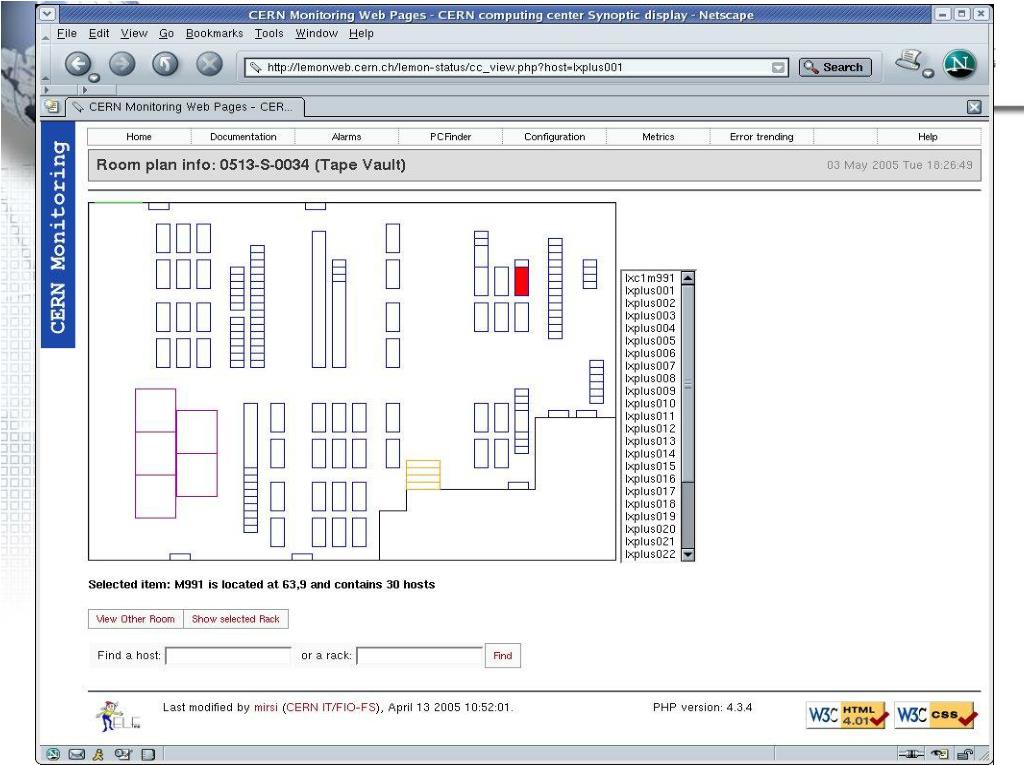This screenshot has height=765, width=1024.
Task: Open the Metrics nav item
Action: [x=658, y=137]
